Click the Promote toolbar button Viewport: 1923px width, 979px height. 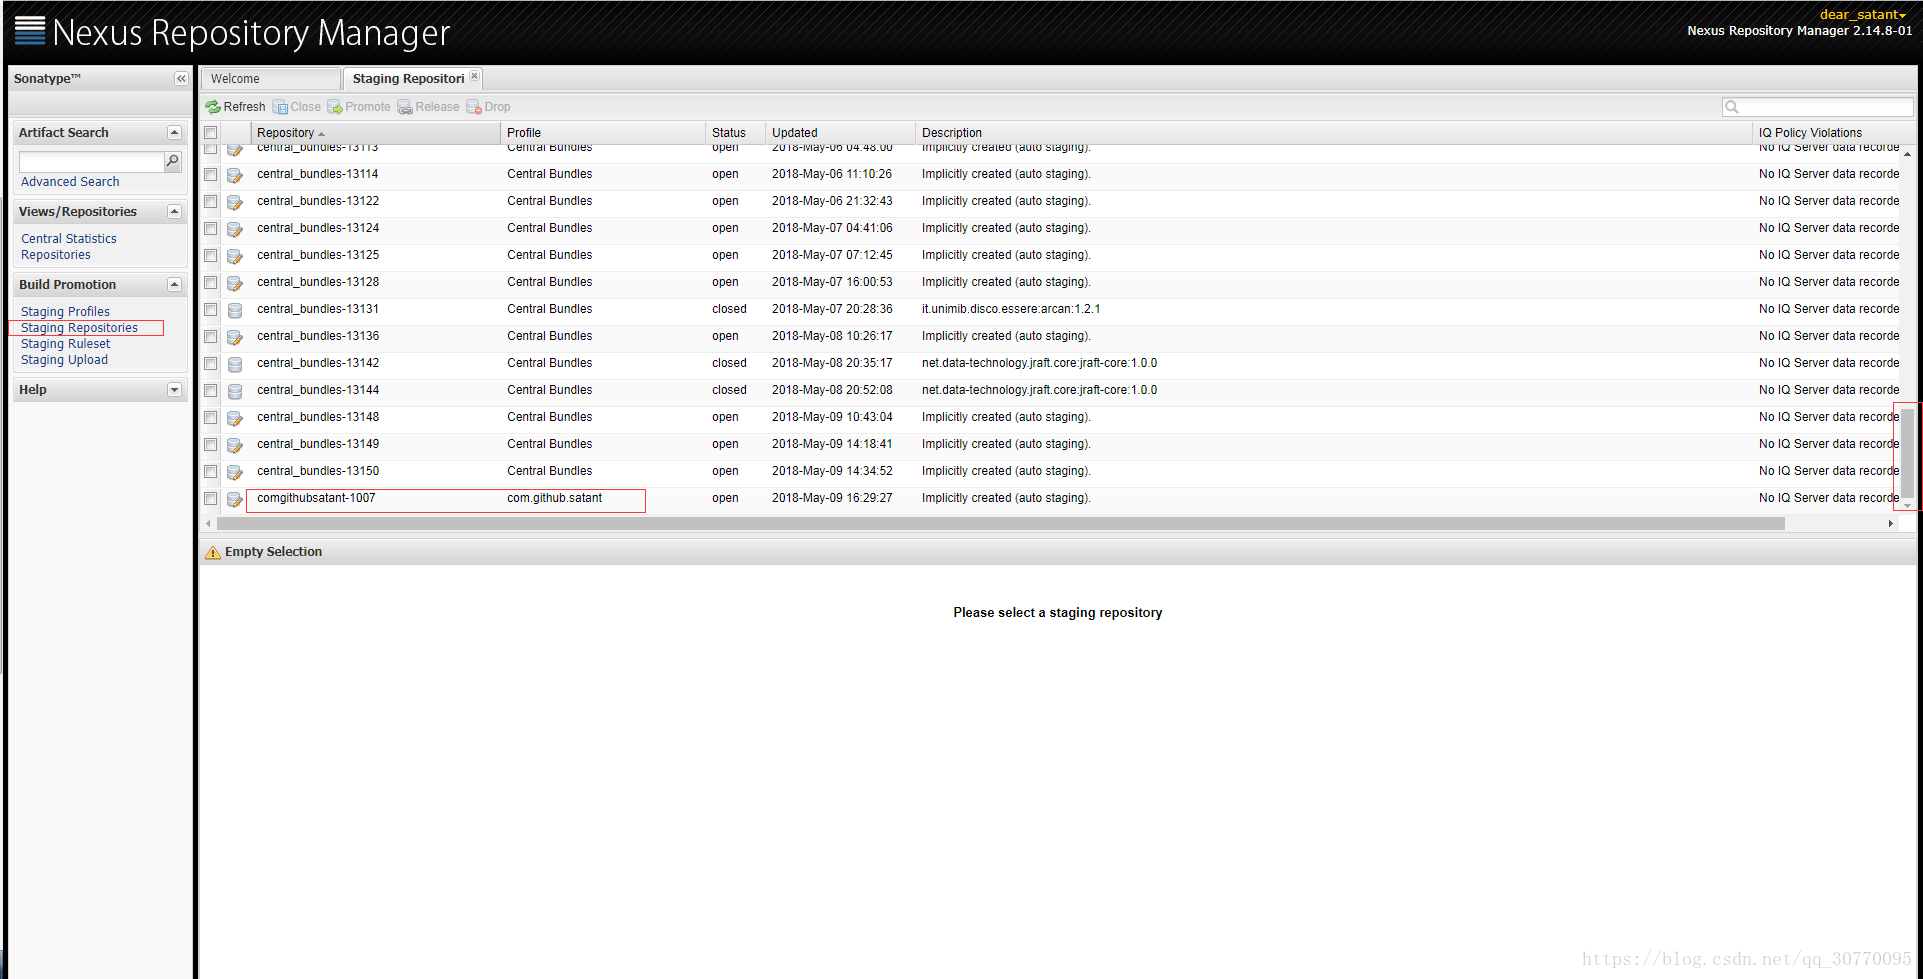(x=359, y=107)
